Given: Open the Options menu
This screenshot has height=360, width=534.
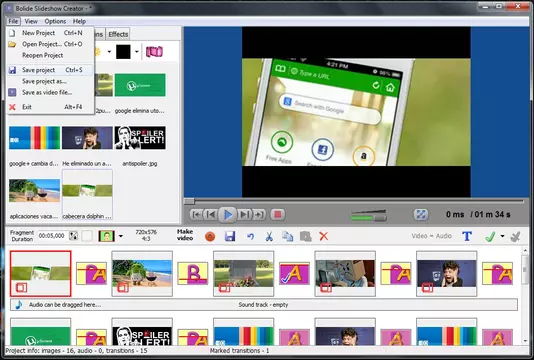Looking at the screenshot, I should pos(55,21).
